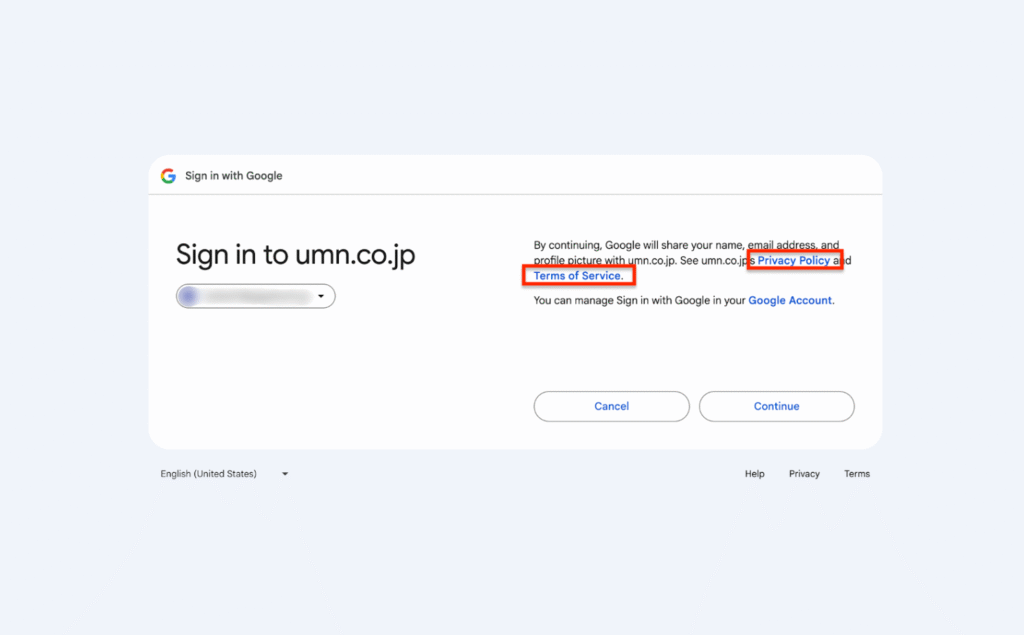The image size is (1024, 635).
Task: Select the blurred email address in account chip
Action: [257, 297]
